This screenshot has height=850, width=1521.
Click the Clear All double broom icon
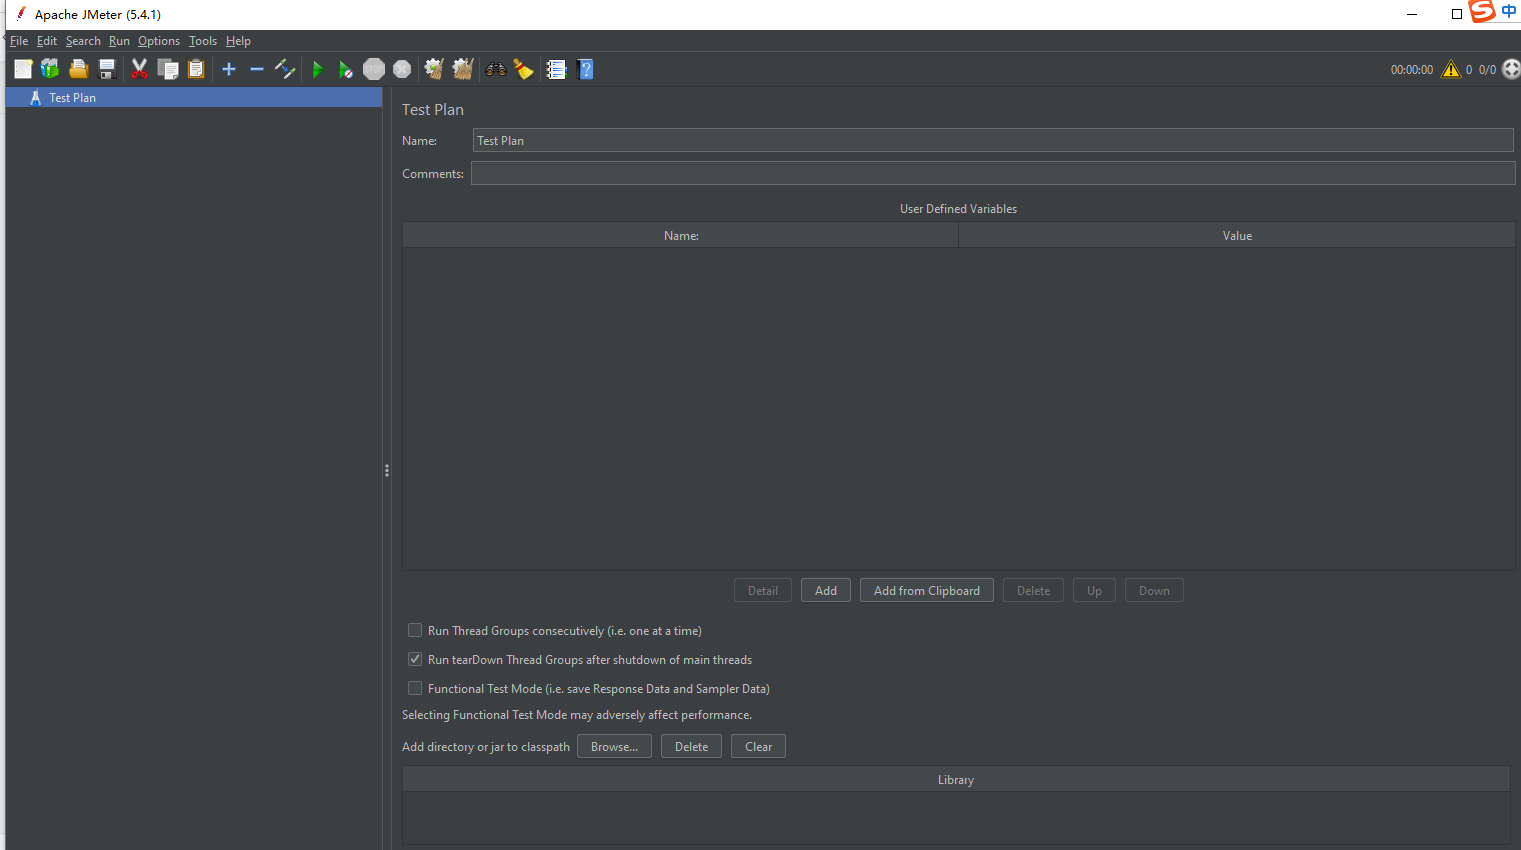point(462,69)
